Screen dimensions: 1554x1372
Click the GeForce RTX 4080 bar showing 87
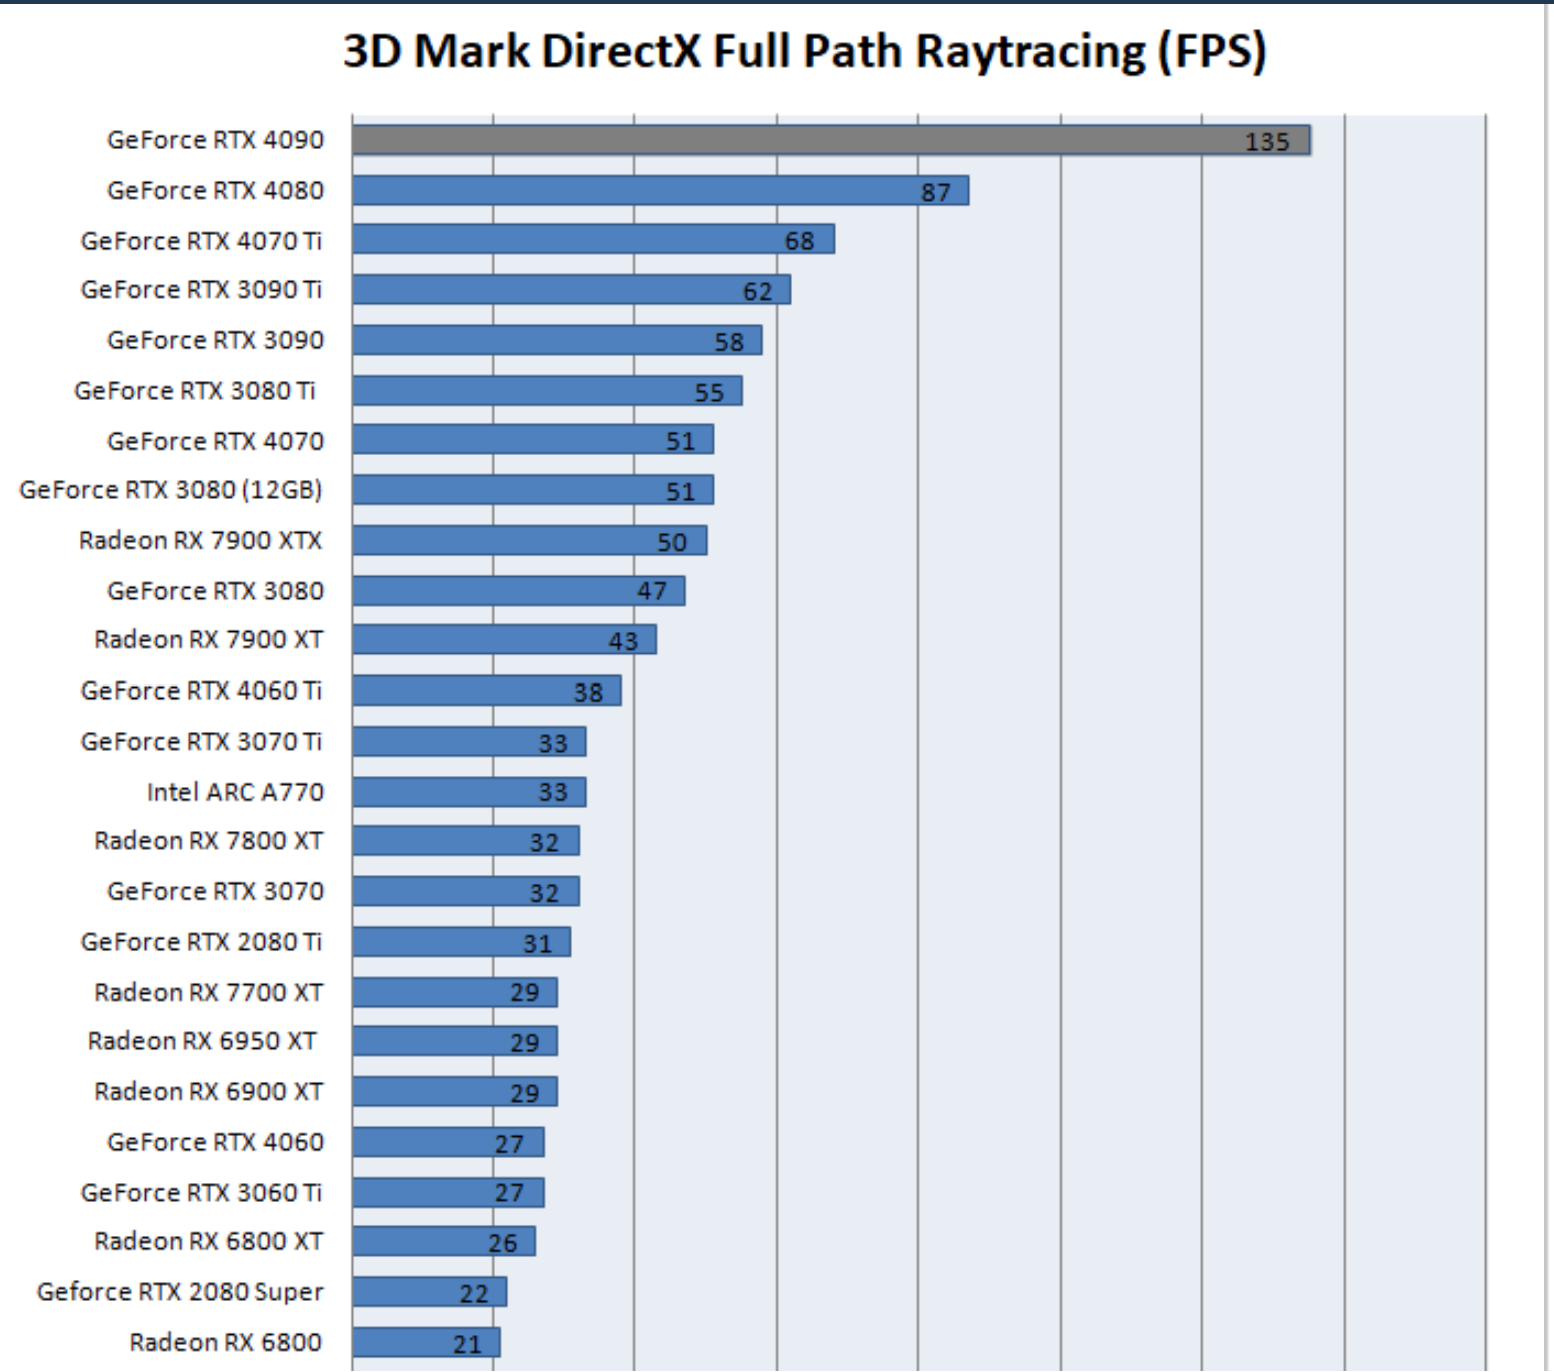[x=660, y=190]
